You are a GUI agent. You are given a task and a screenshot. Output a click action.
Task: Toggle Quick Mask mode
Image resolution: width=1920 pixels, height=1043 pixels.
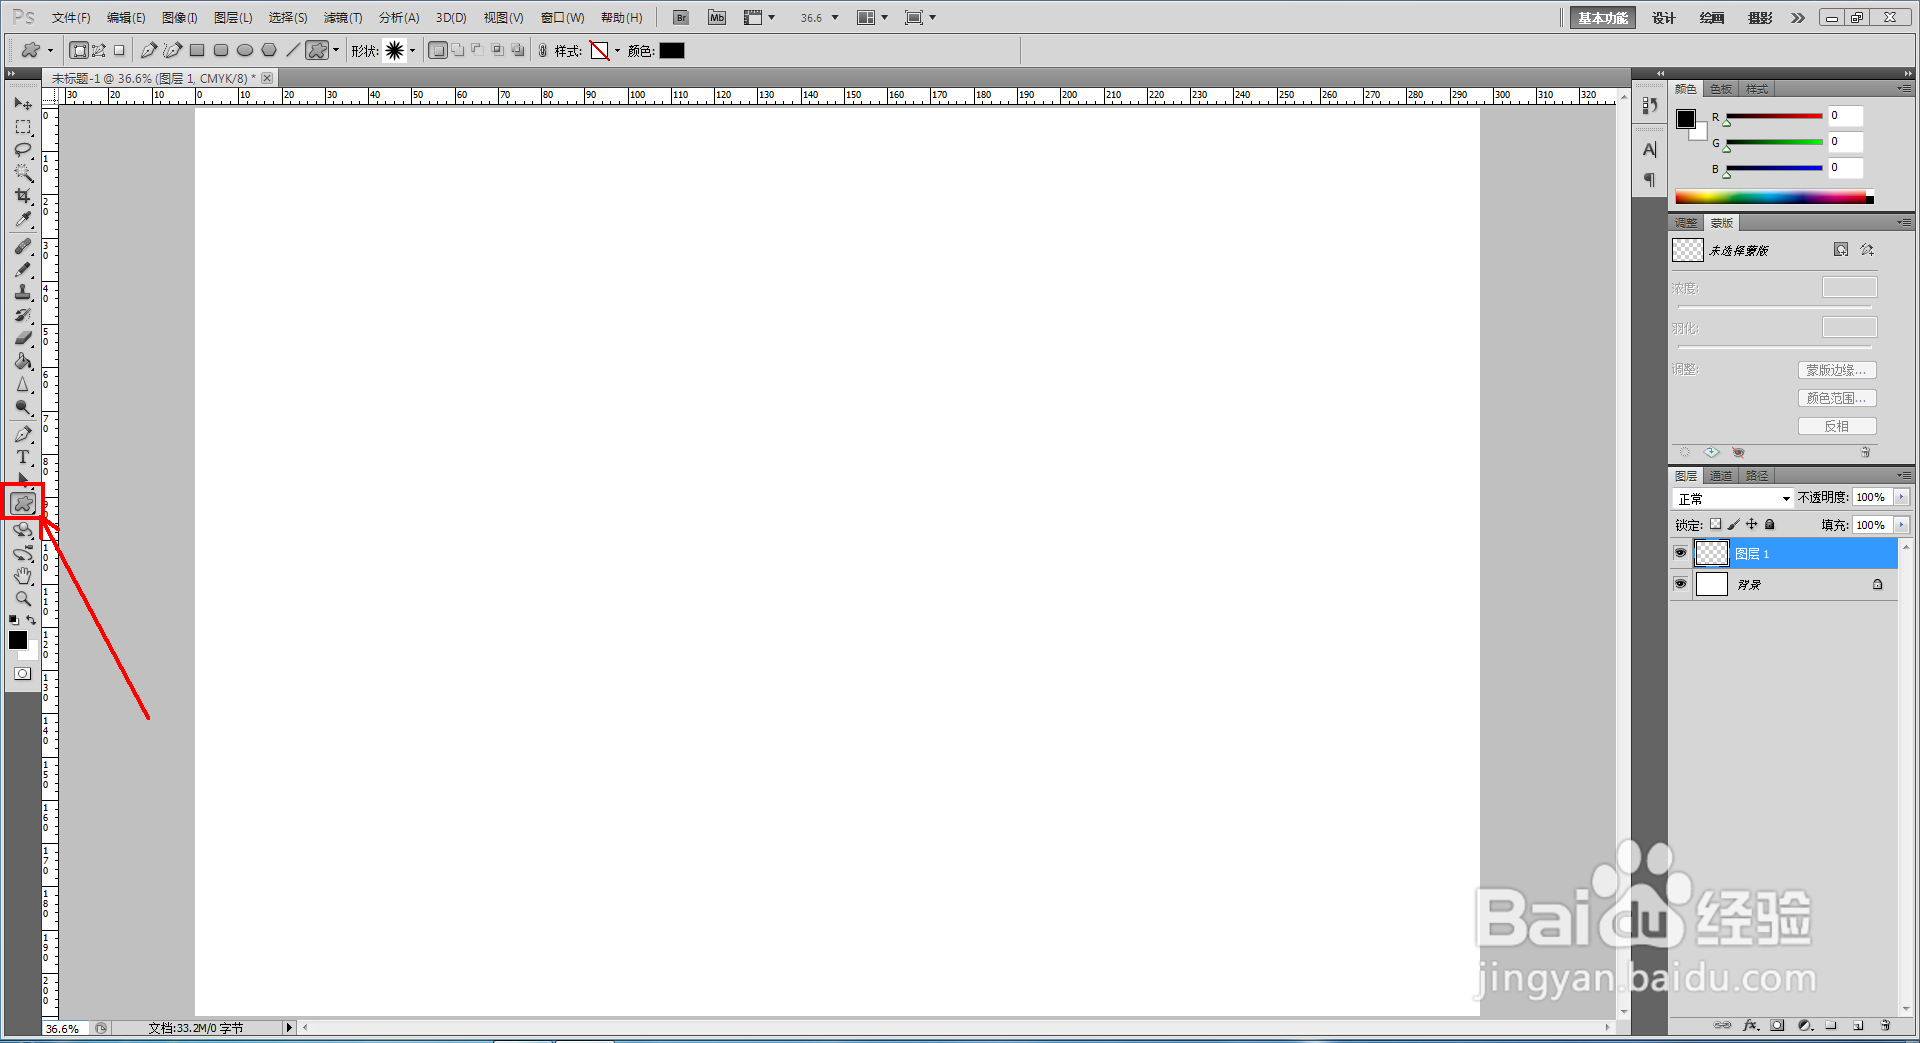tap(23, 674)
